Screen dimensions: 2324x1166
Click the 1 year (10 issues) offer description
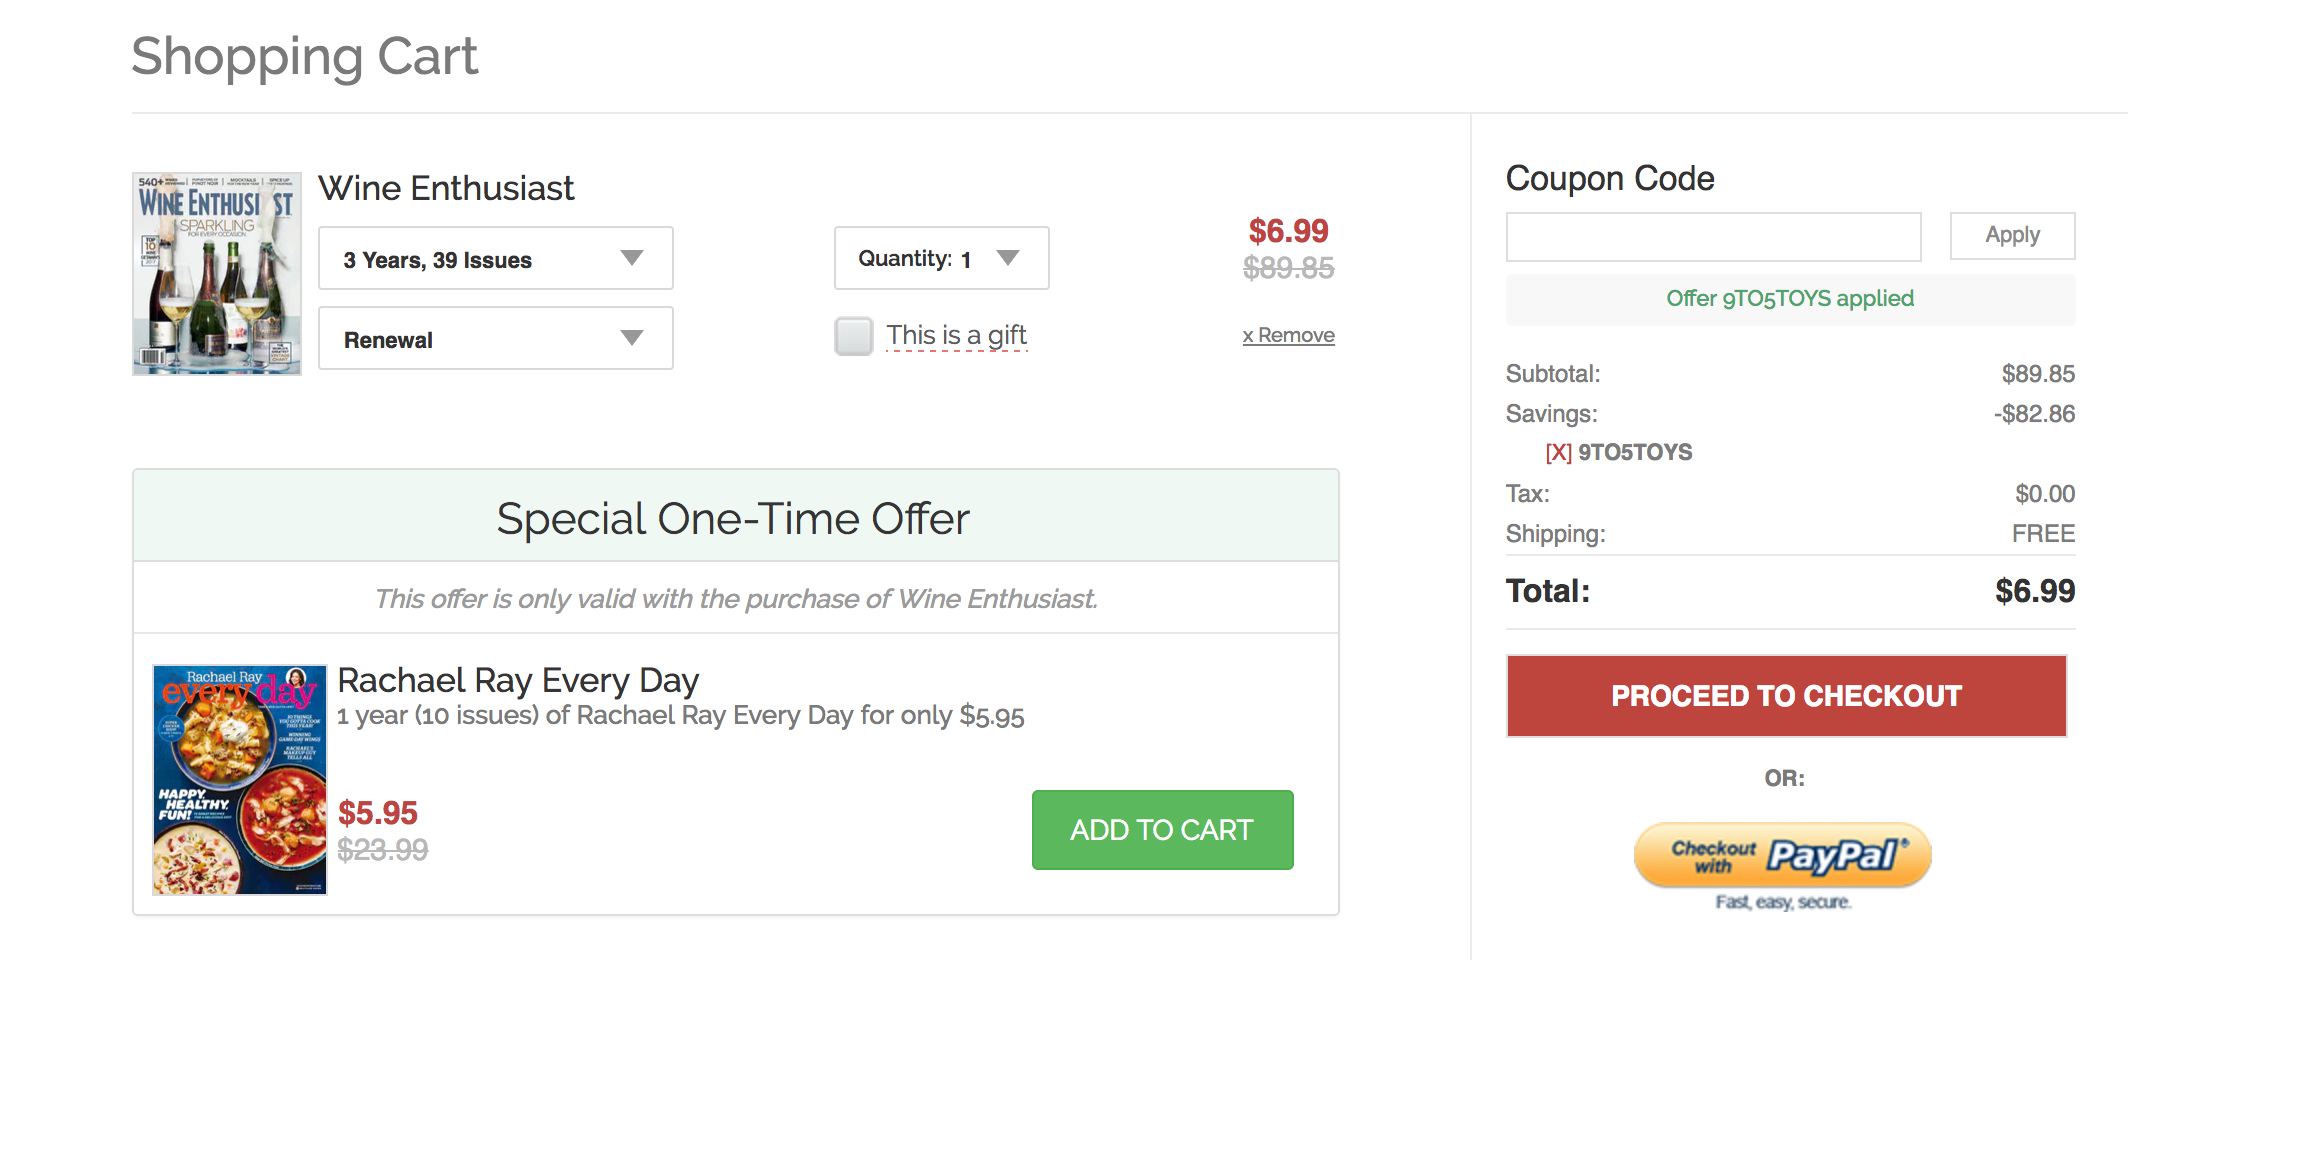click(x=681, y=716)
